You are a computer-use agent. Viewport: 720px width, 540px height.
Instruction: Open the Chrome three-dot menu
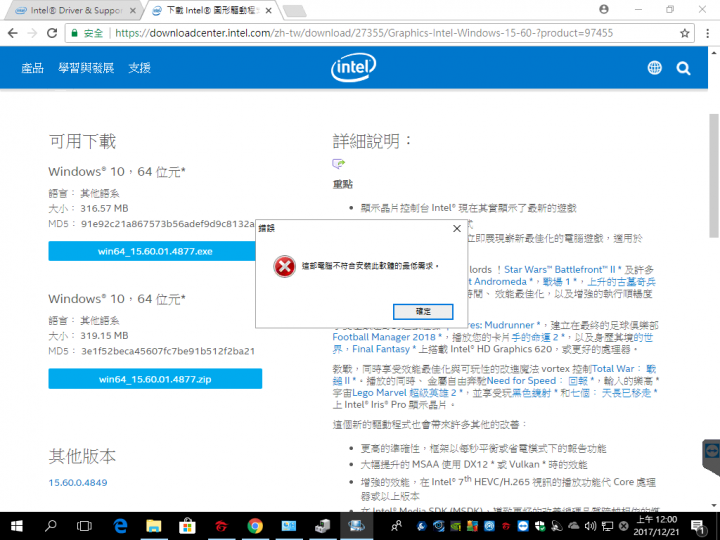pyautogui.click(x=708, y=33)
